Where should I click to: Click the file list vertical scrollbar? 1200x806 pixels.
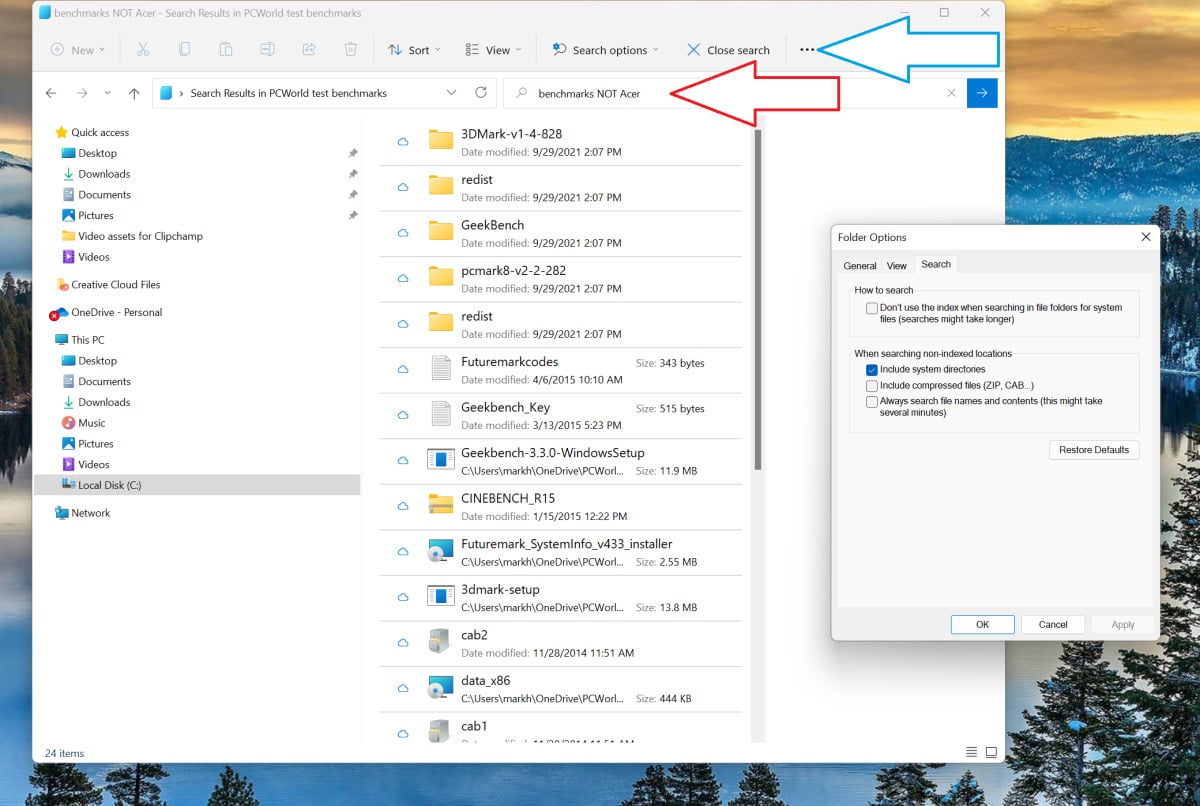point(759,300)
